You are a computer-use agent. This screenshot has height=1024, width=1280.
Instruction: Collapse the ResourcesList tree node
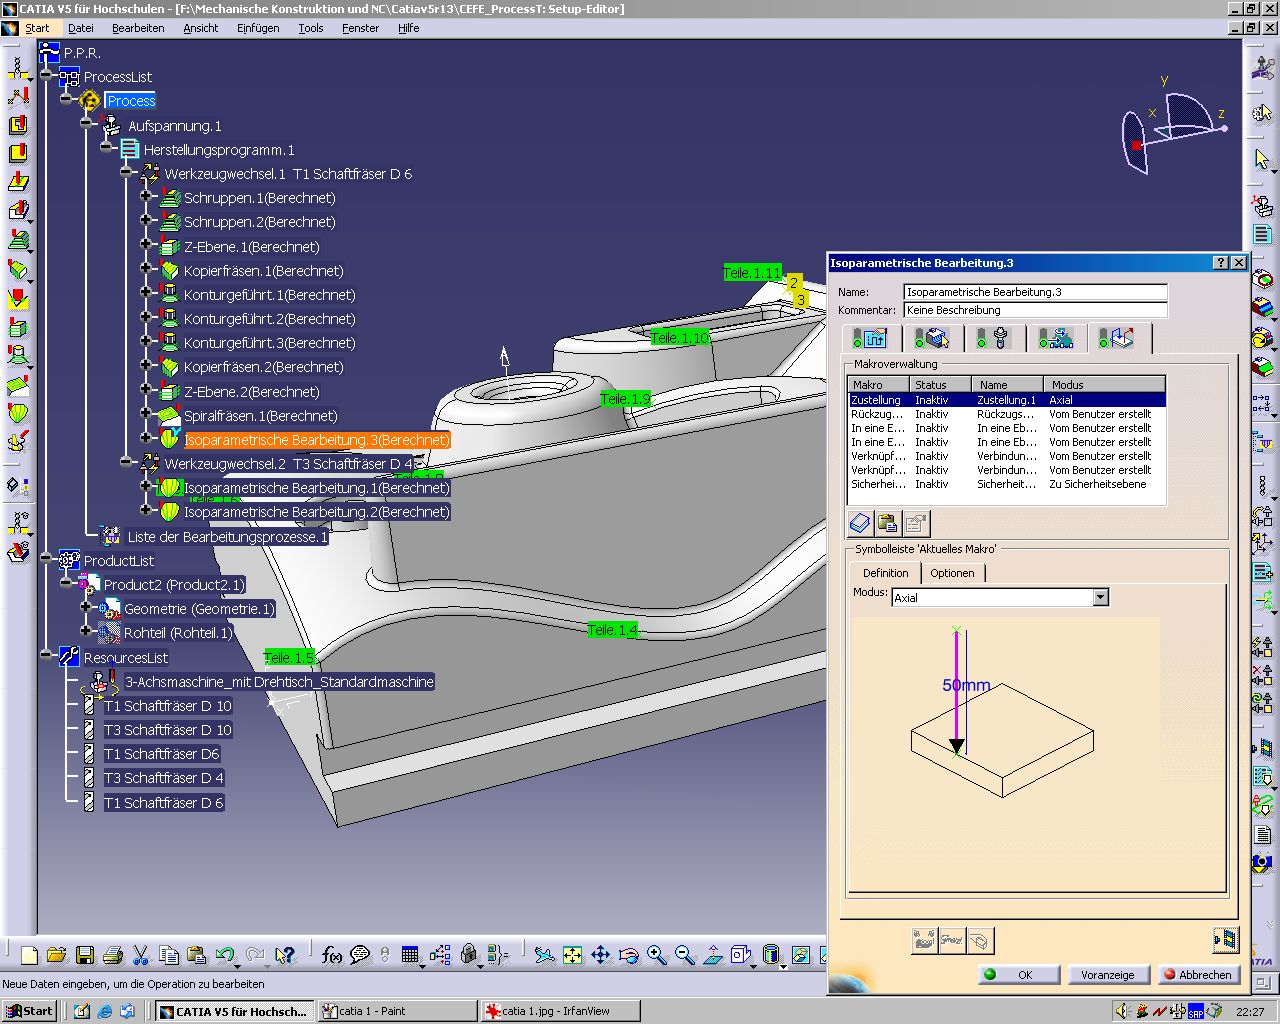point(46,657)
